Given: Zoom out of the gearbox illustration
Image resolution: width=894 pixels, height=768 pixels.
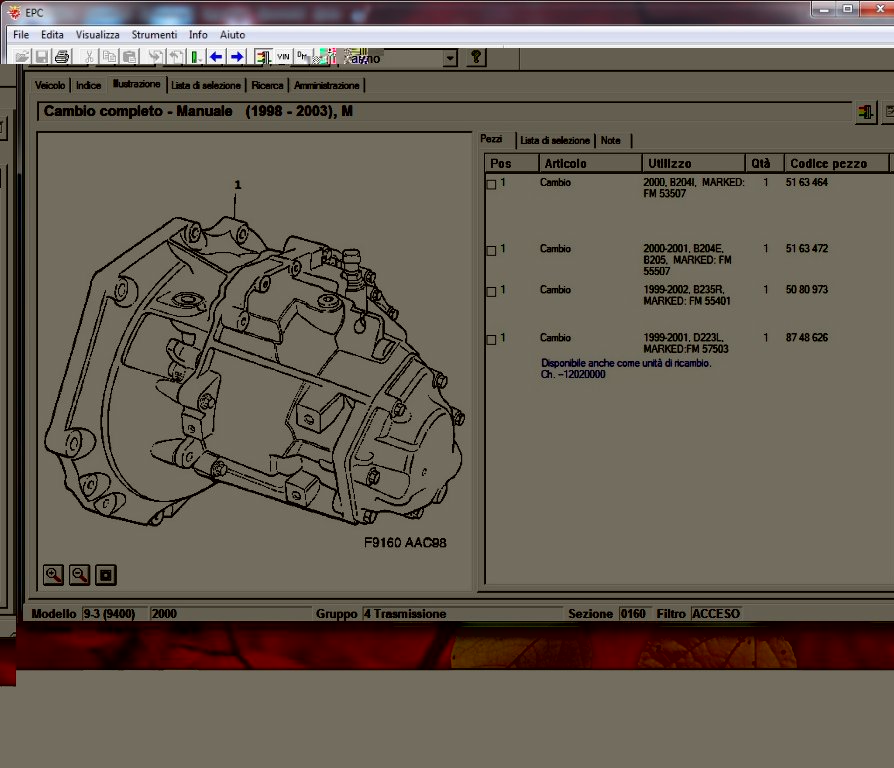Looking at the screenshot, I should (x=79, y=575).
